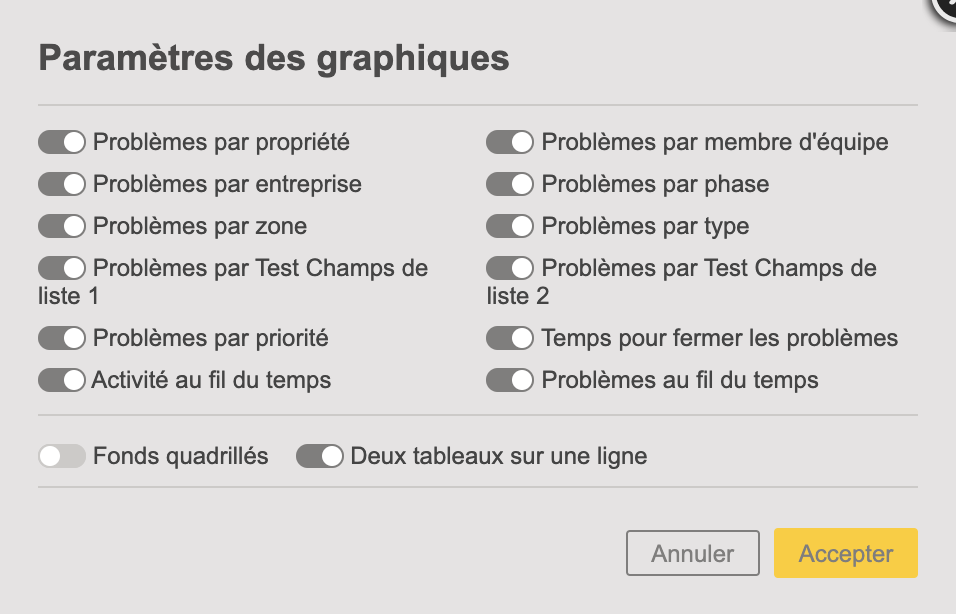Toggle Problèmes par propriété switch
The image size is (956, 614).
[x=62, y=142]
